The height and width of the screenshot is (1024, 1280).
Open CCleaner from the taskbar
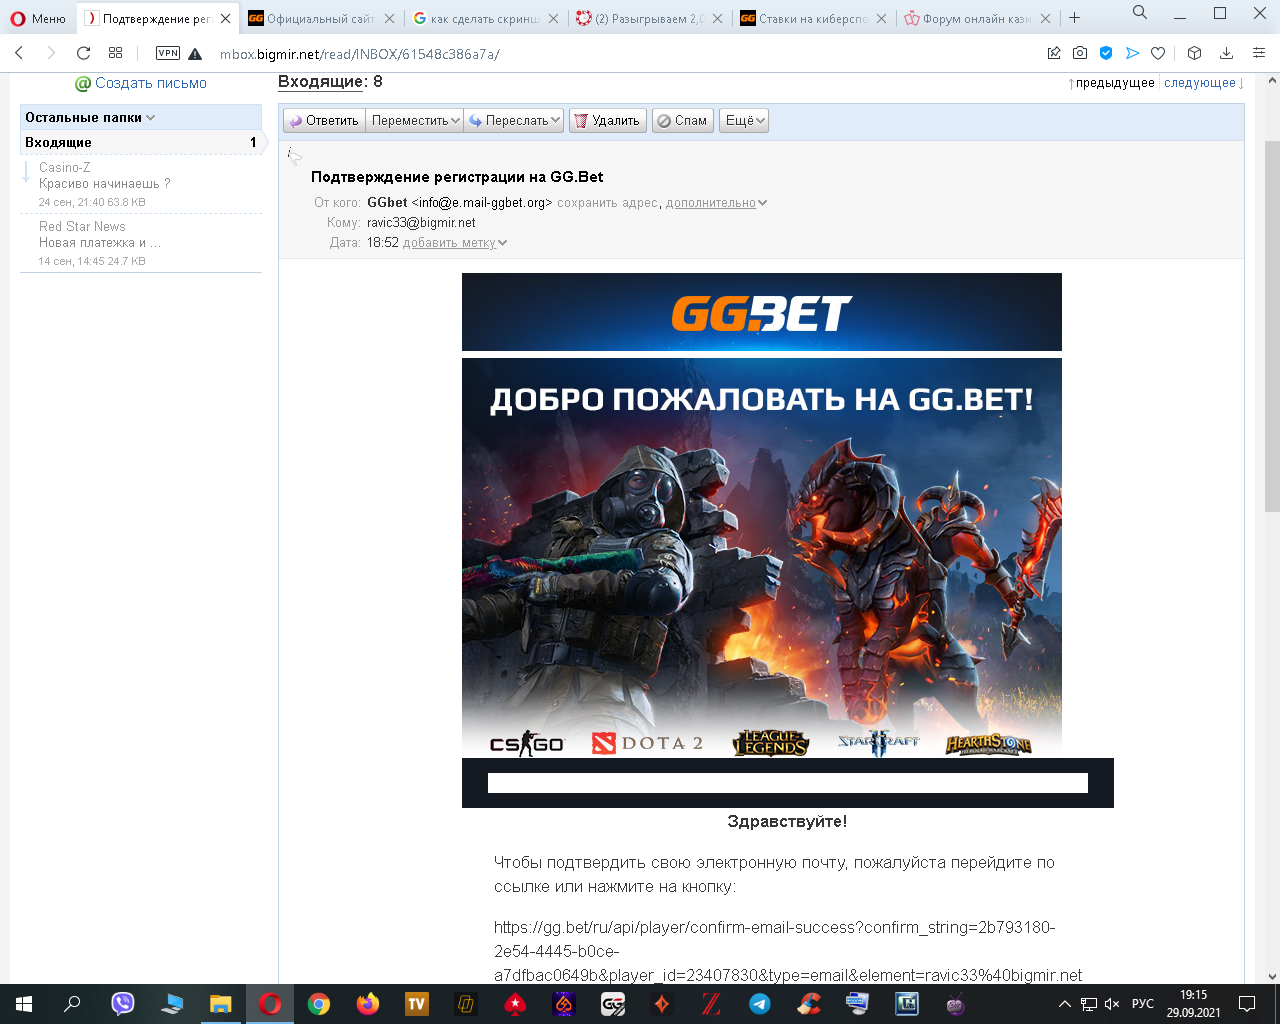coord(809,1004)
